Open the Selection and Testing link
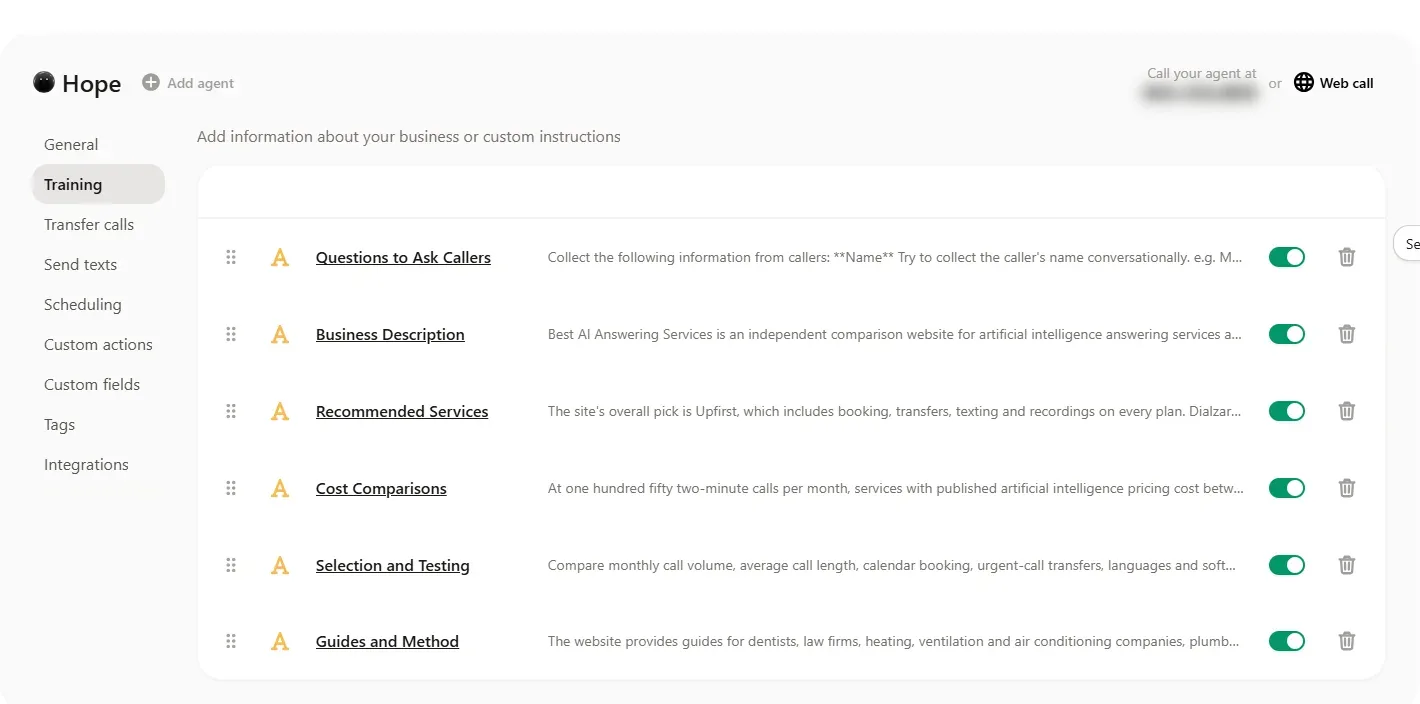This screenshot has height=704, width=1420. coord(392,565)
